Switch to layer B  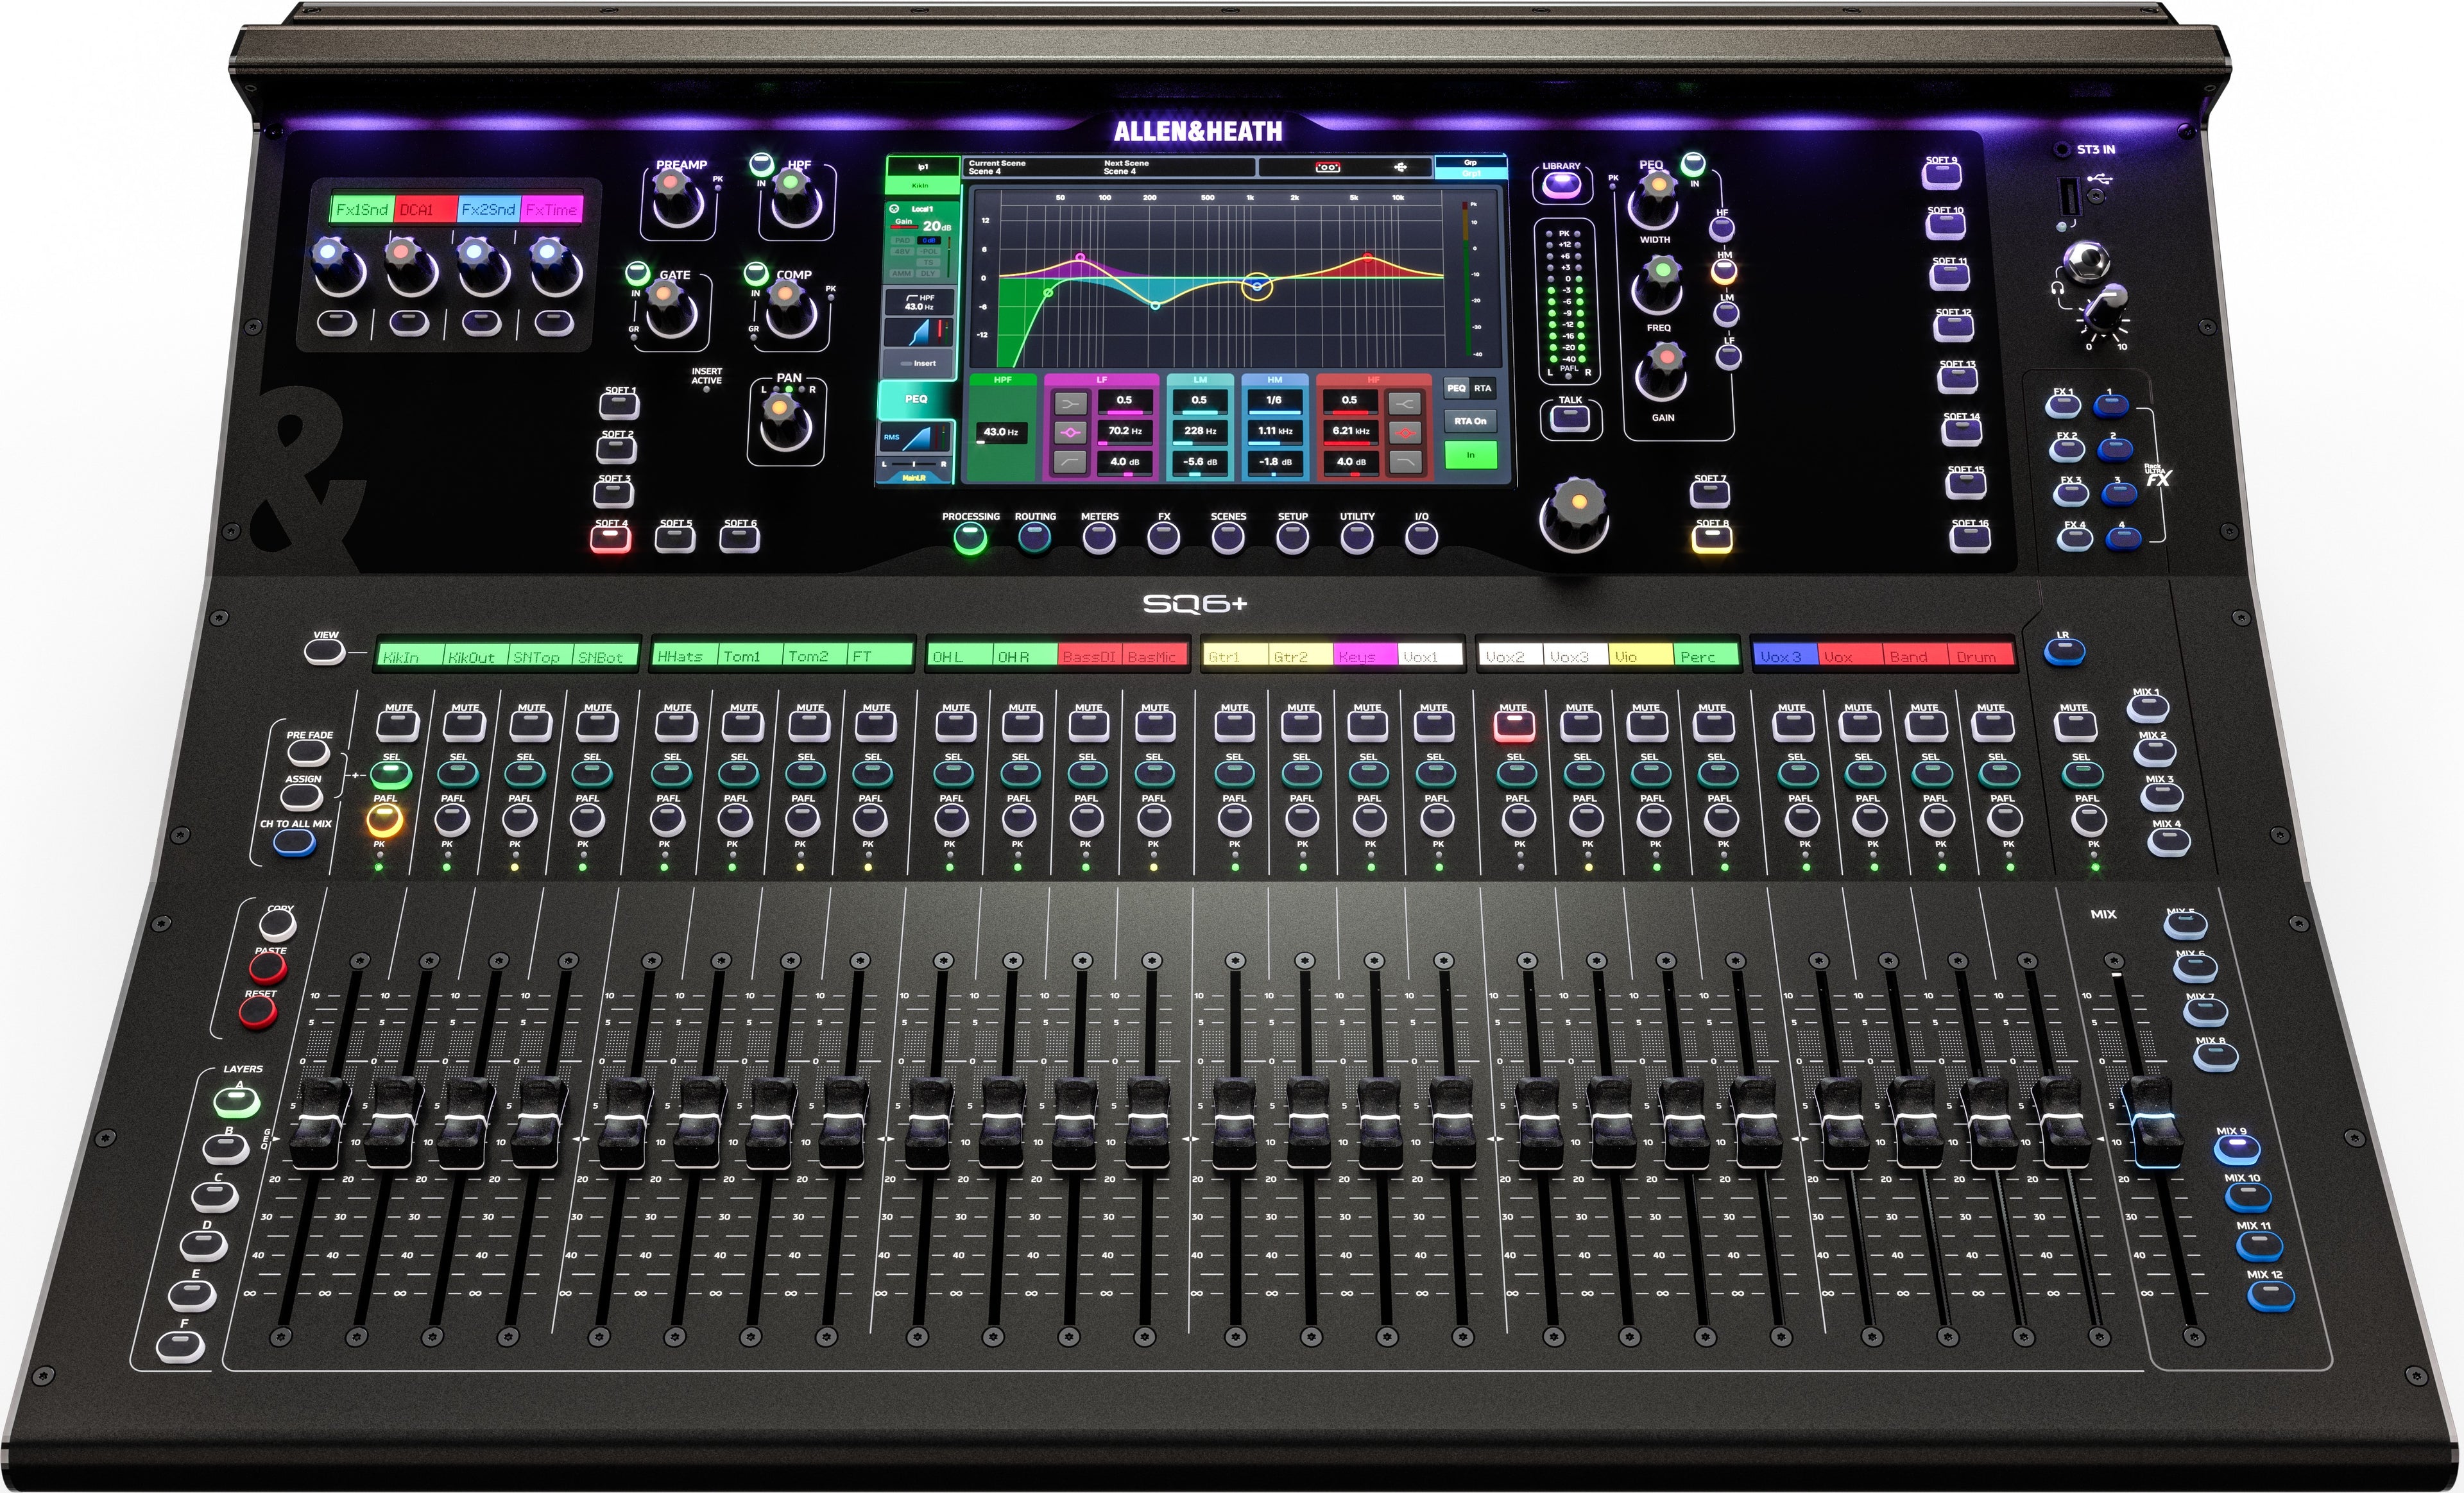pos(226,1150)
